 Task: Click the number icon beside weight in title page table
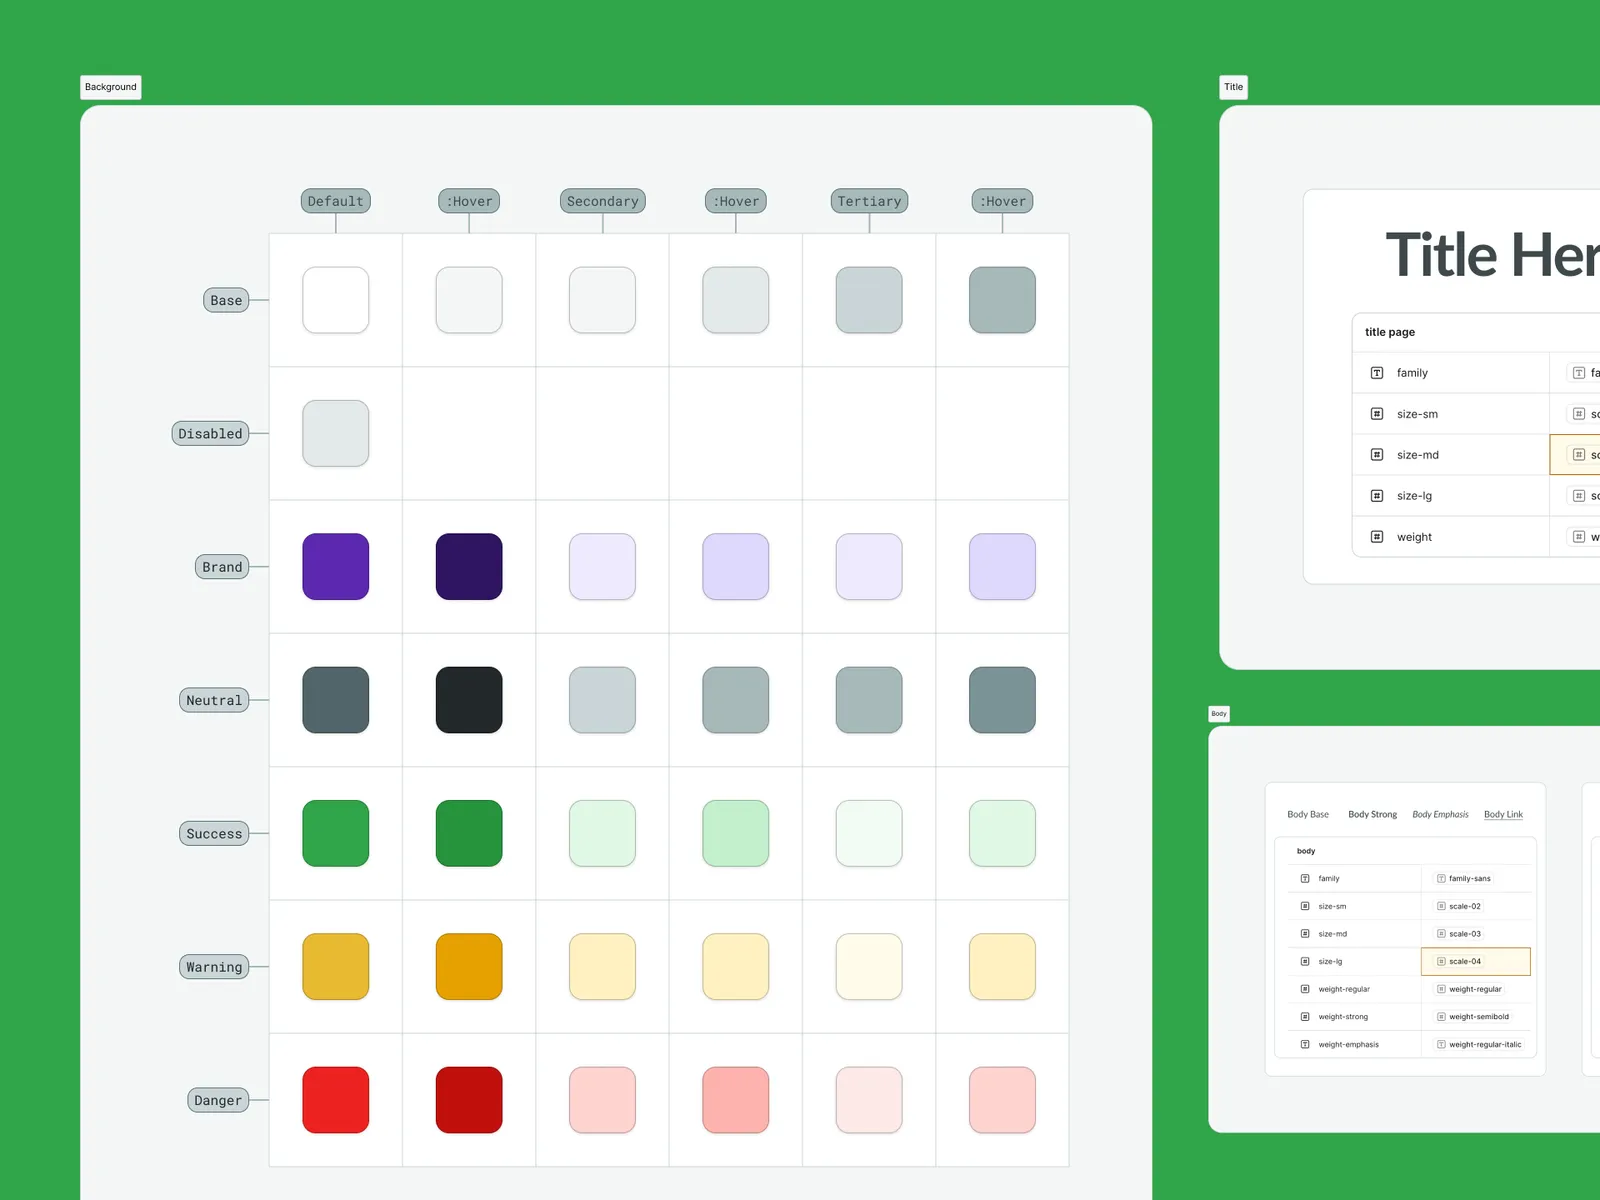[1377, 537]
